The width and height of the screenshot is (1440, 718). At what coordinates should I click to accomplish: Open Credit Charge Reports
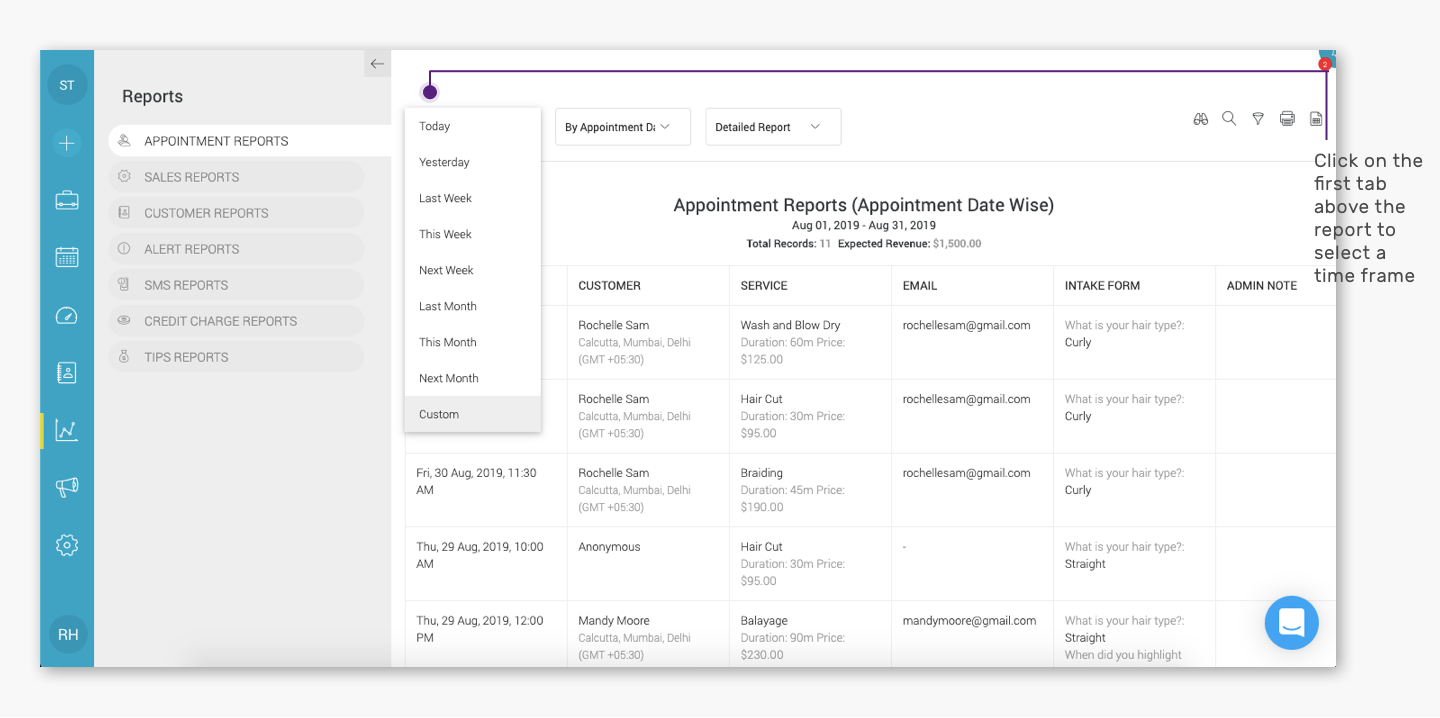[x=236, y=321]
